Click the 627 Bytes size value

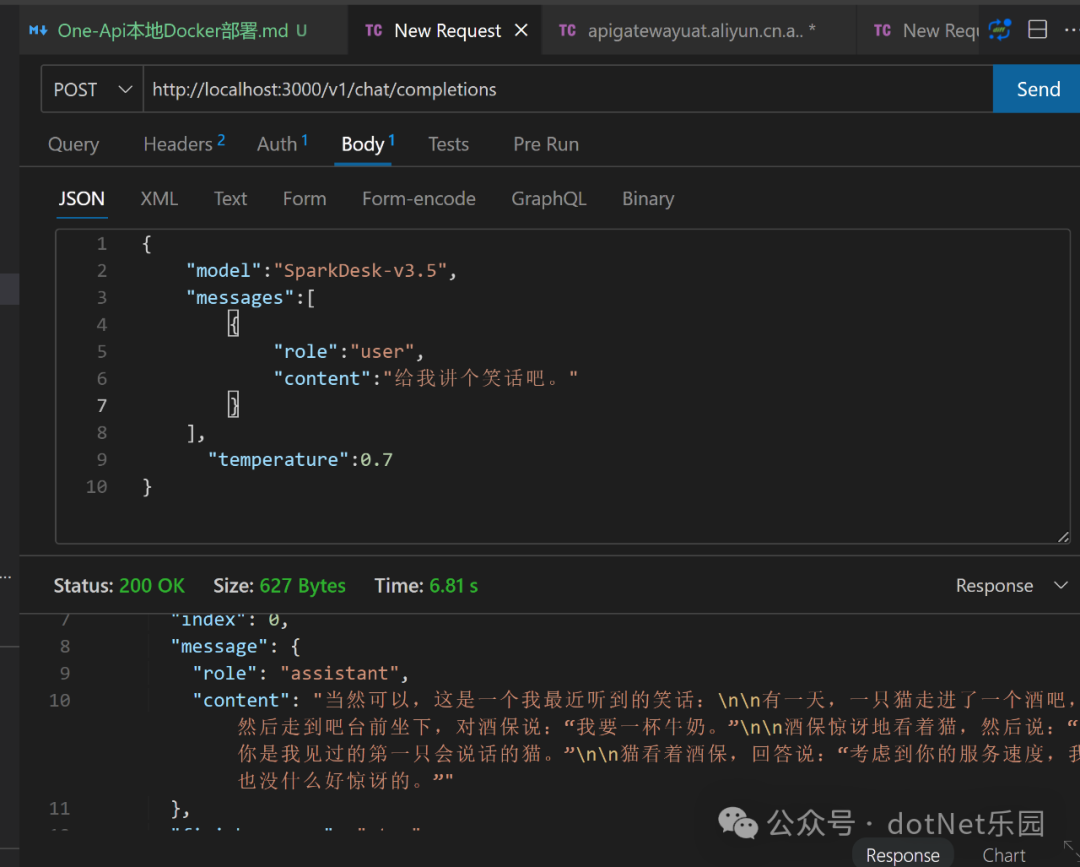(302, 586)
